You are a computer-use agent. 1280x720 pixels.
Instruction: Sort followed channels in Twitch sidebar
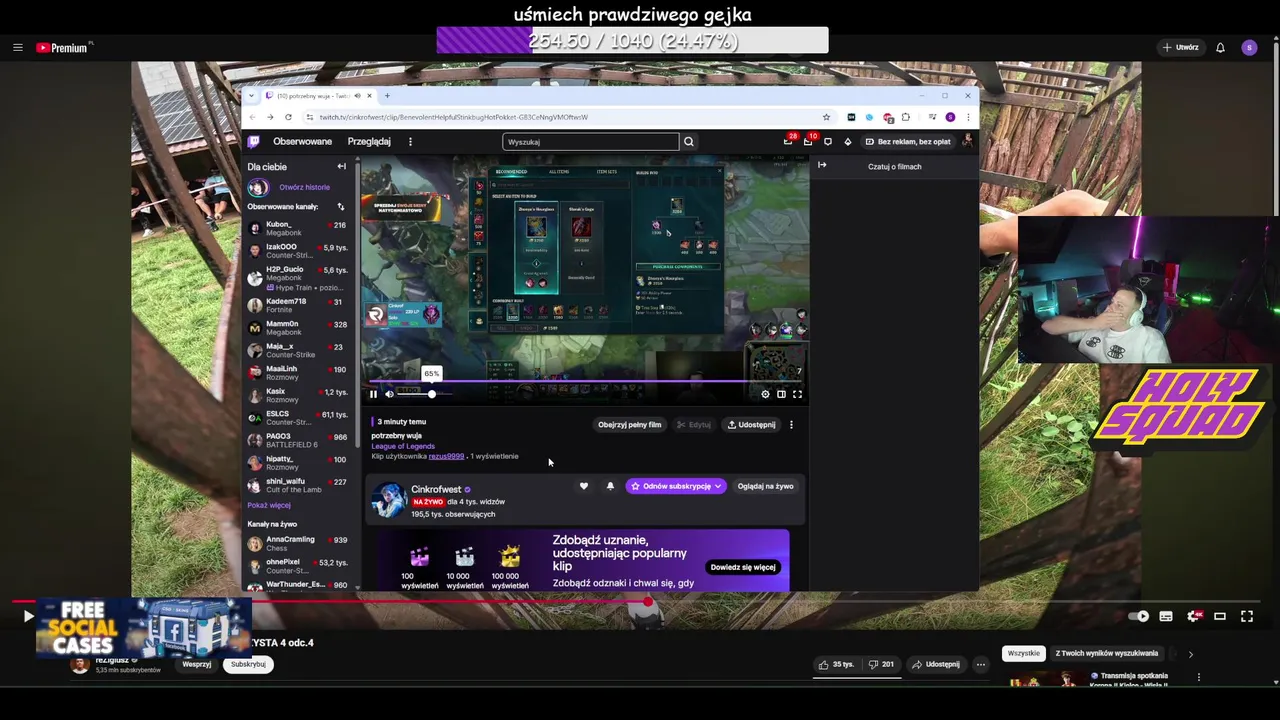point(340,207)
